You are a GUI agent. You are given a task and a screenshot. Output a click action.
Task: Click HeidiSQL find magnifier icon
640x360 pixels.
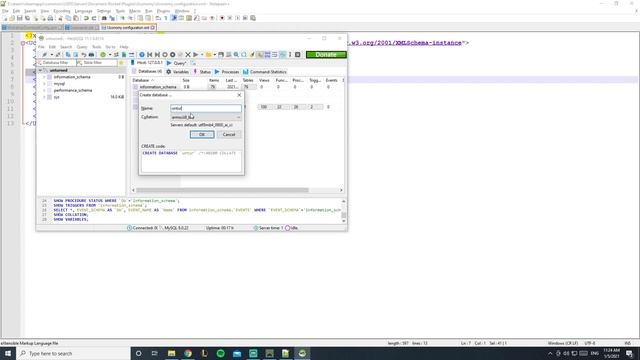click(x=236, y=55)
